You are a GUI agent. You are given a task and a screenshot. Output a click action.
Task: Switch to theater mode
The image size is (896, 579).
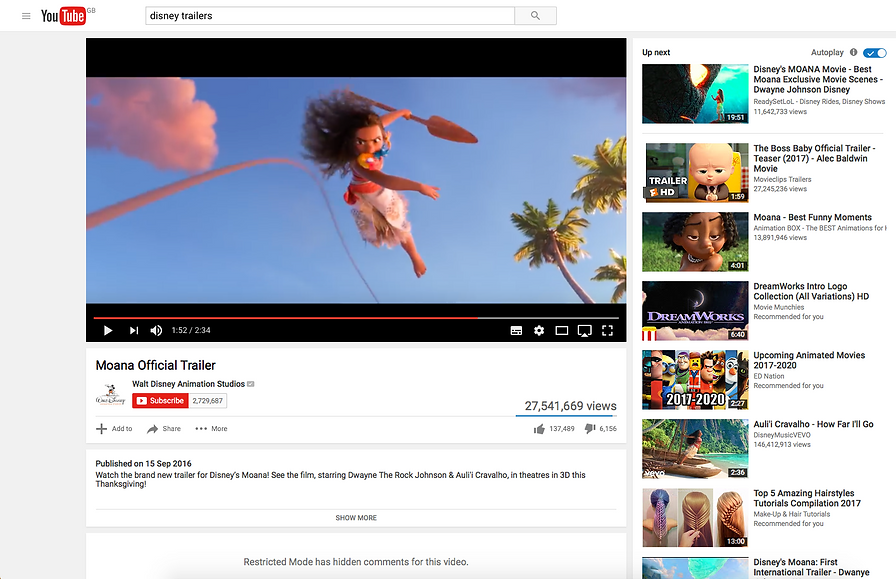click(x=562, y=330)
